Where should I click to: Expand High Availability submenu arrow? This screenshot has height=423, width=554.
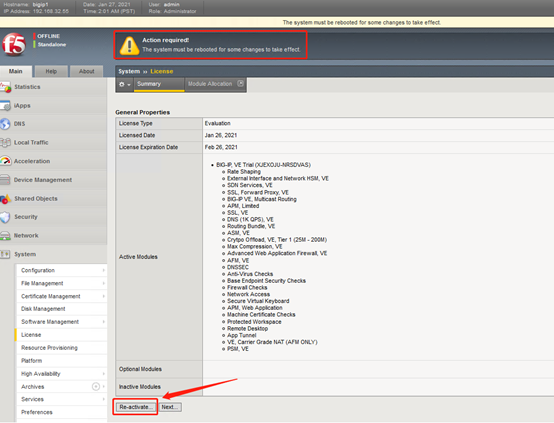104,374
